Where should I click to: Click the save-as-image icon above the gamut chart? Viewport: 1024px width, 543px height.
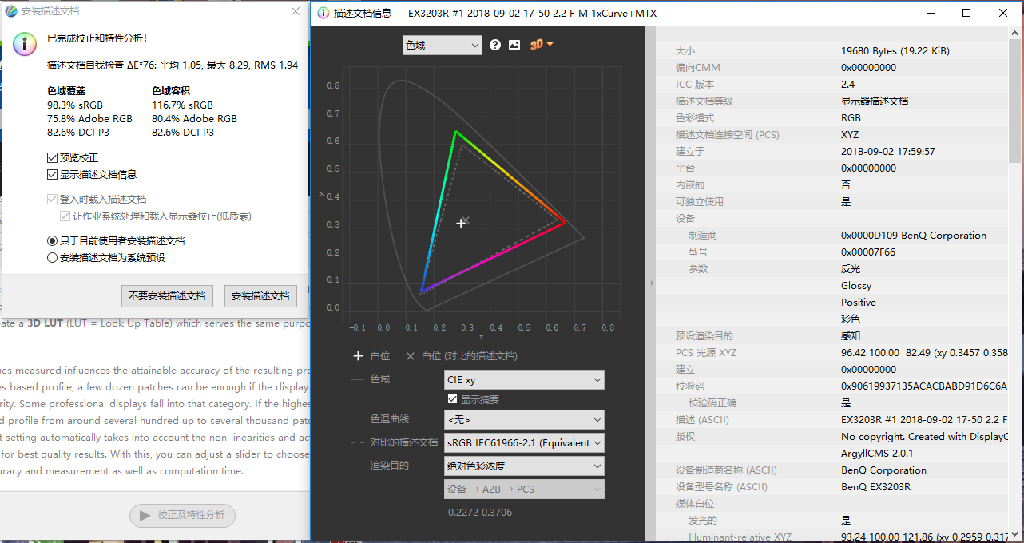pos(514,45)
